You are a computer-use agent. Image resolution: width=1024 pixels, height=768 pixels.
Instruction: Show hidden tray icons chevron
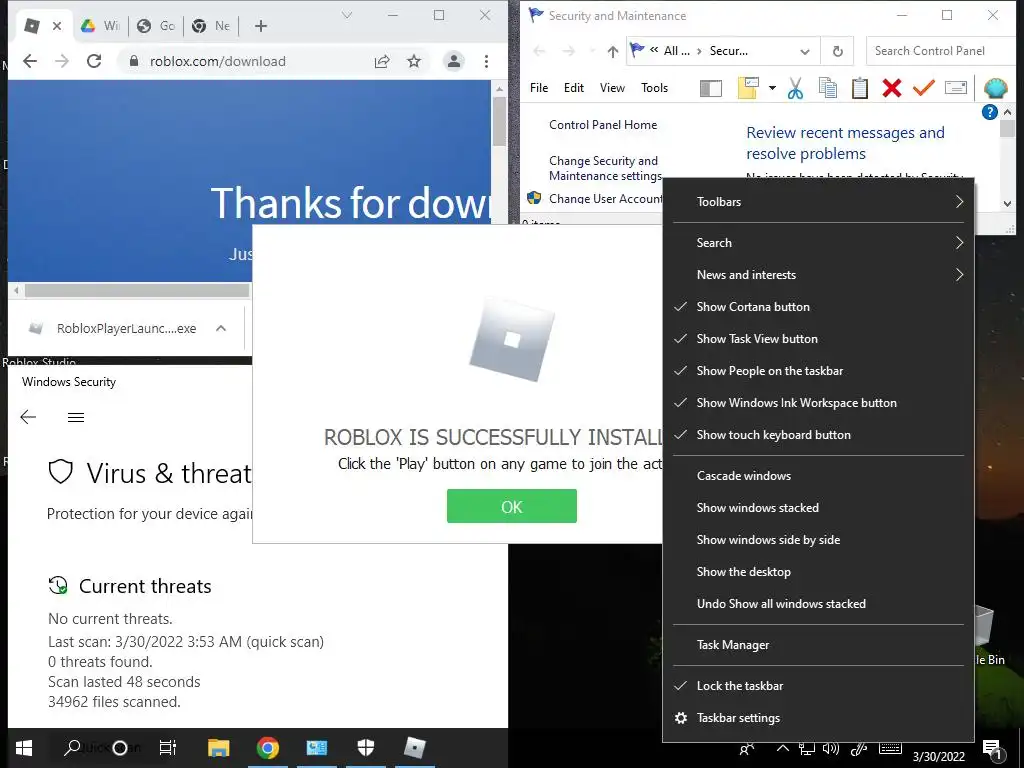pyautogui.click(x=782, y=748)
